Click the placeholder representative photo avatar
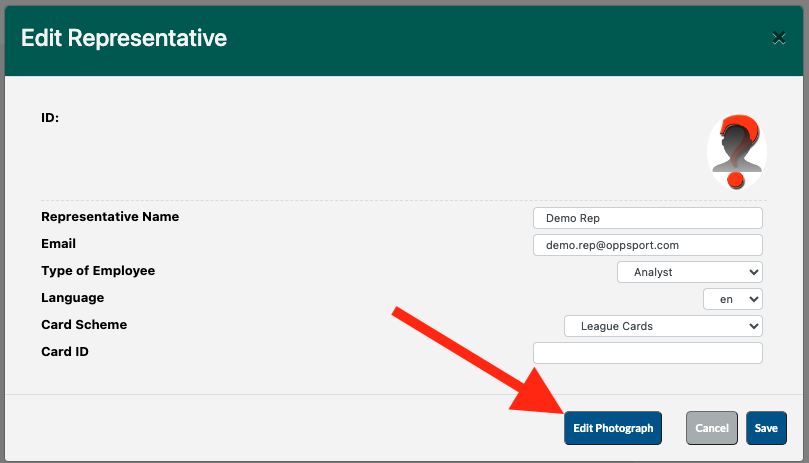 pos(737,151)
